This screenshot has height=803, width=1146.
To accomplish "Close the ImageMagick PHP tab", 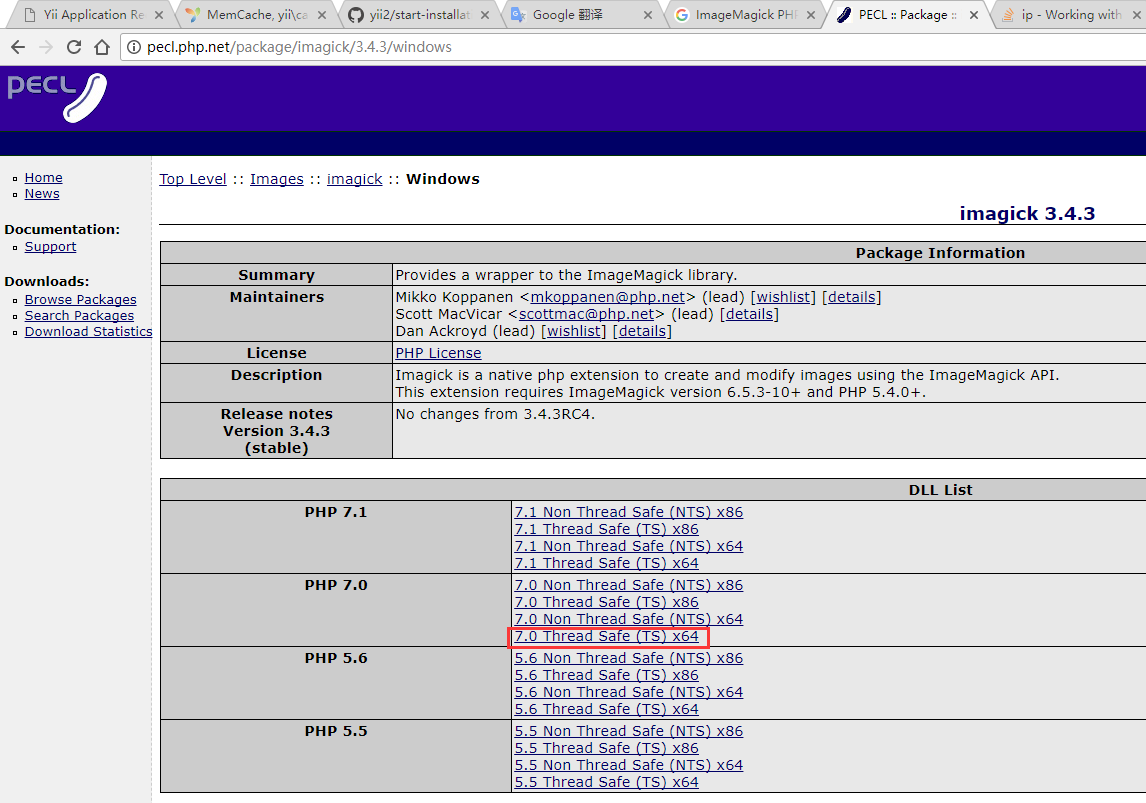I will click(x=811, y=15).
